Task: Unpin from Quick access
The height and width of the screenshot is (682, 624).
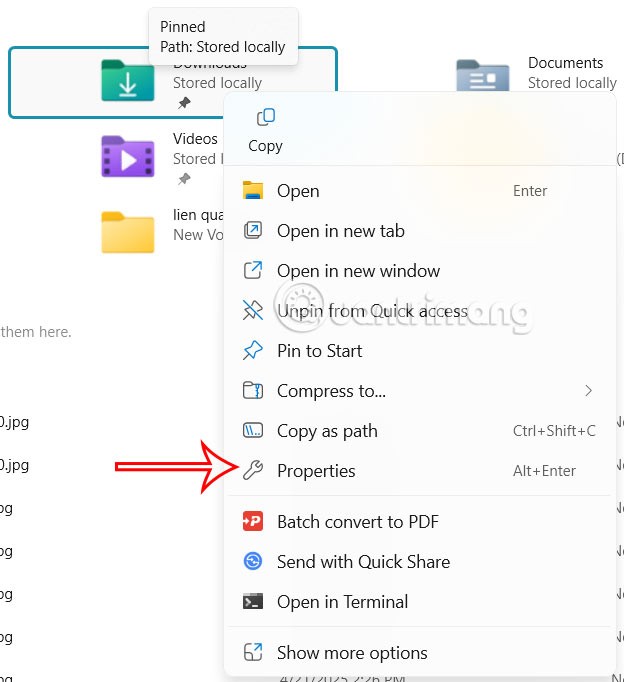Action: point(372,311)
